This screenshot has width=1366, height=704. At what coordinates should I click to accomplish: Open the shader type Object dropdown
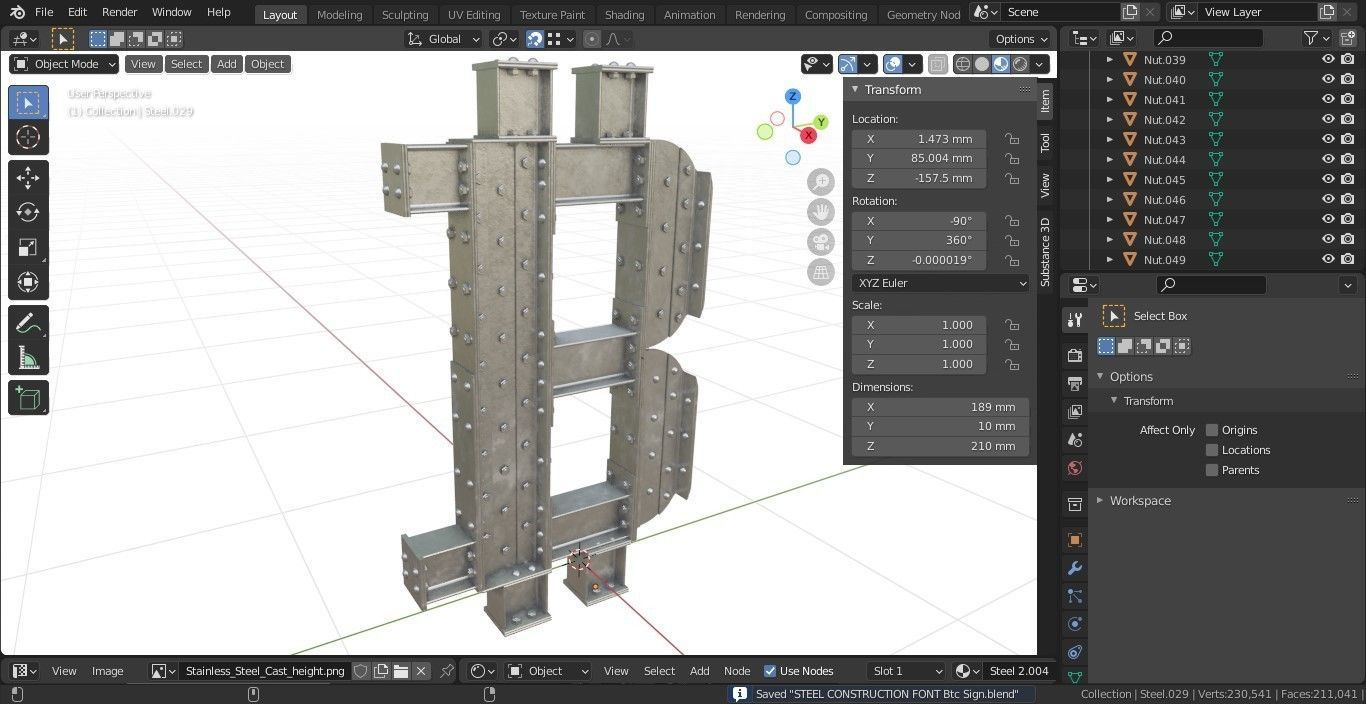point(550,671)
